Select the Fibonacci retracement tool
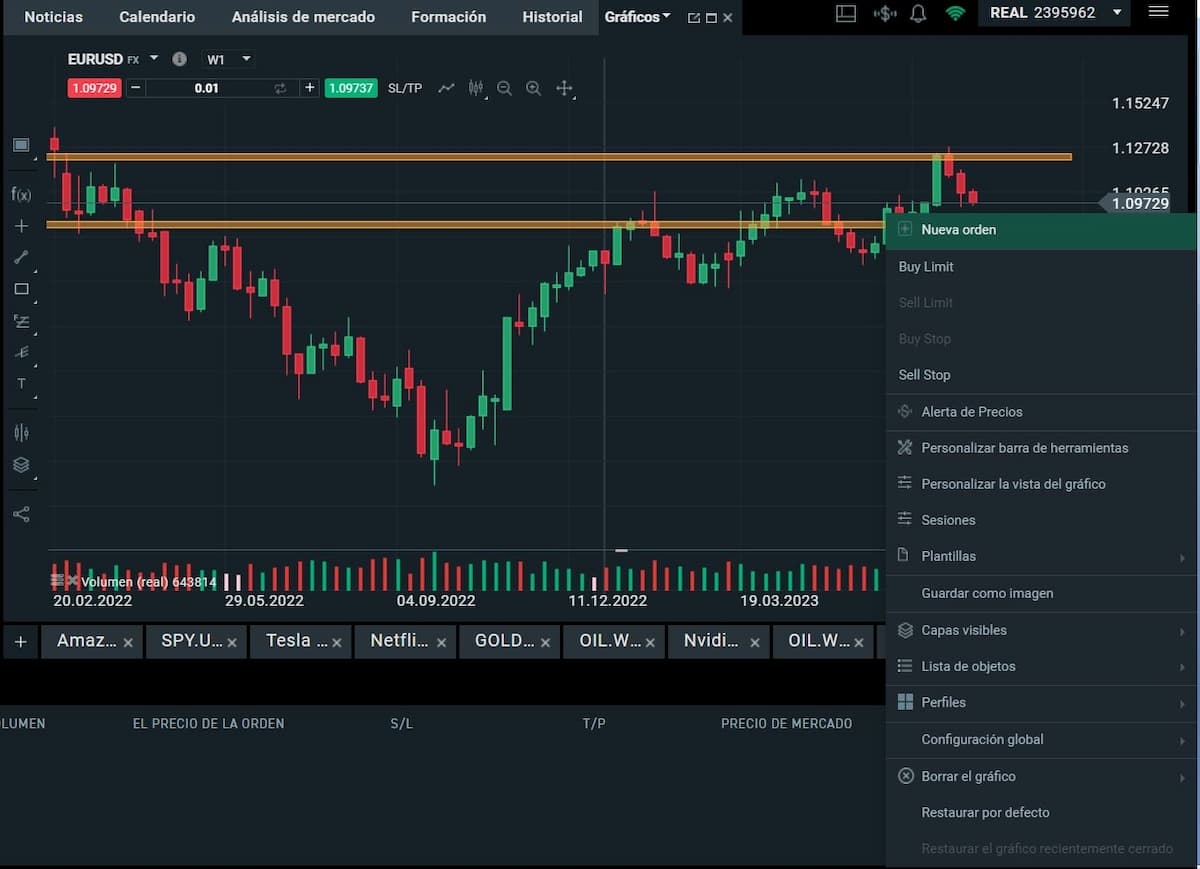 (21, 321)
